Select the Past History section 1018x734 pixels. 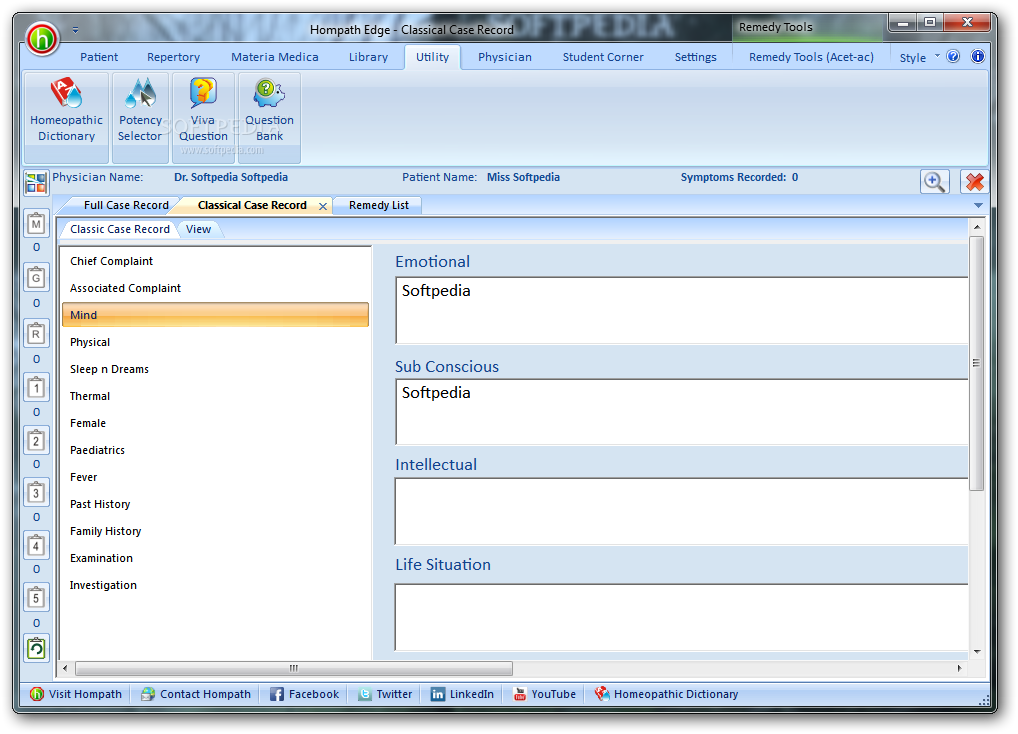[216, 504]
